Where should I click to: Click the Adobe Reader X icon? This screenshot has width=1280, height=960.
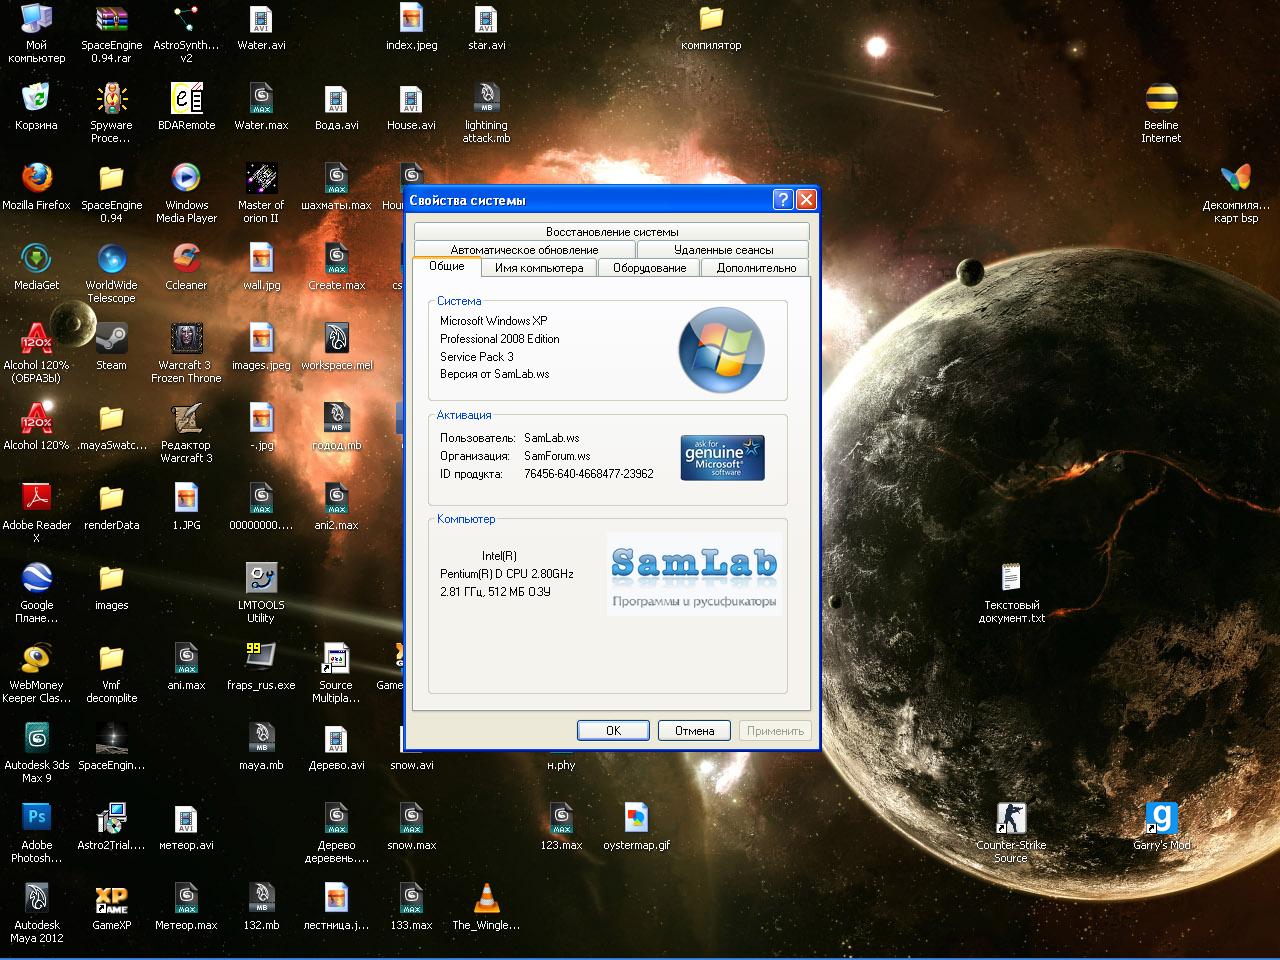(36, 498)
